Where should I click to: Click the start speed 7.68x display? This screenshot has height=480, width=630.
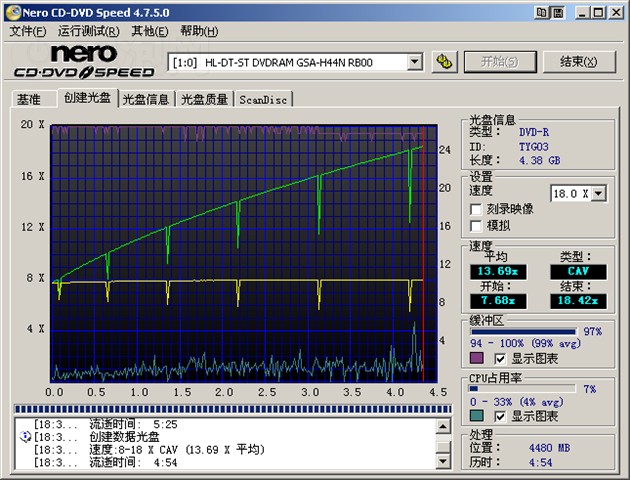coord(498,301)
